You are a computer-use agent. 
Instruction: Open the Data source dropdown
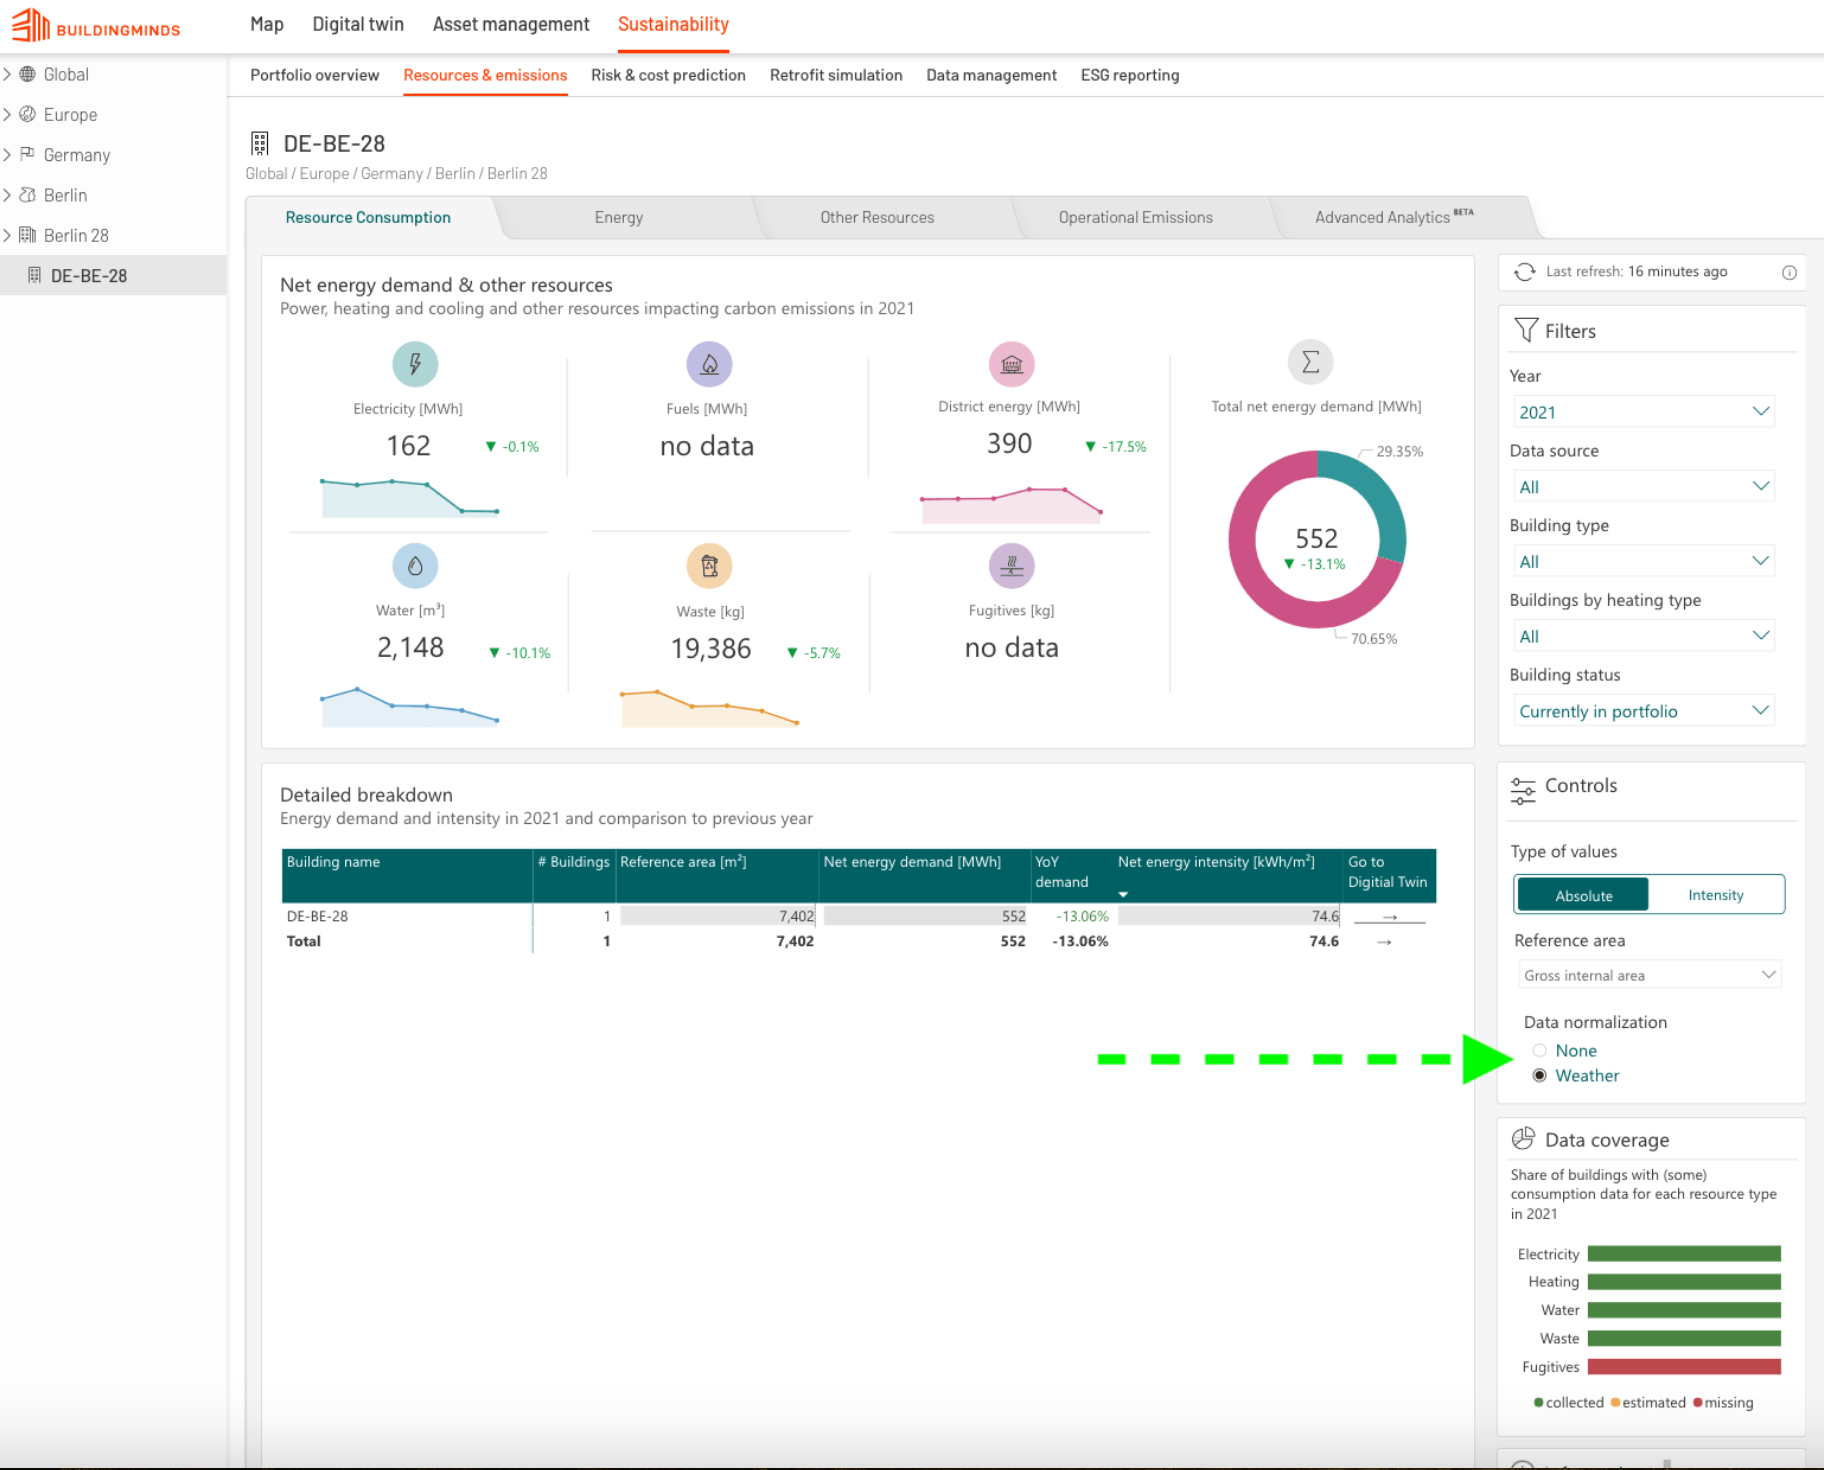click(1644, 487)
